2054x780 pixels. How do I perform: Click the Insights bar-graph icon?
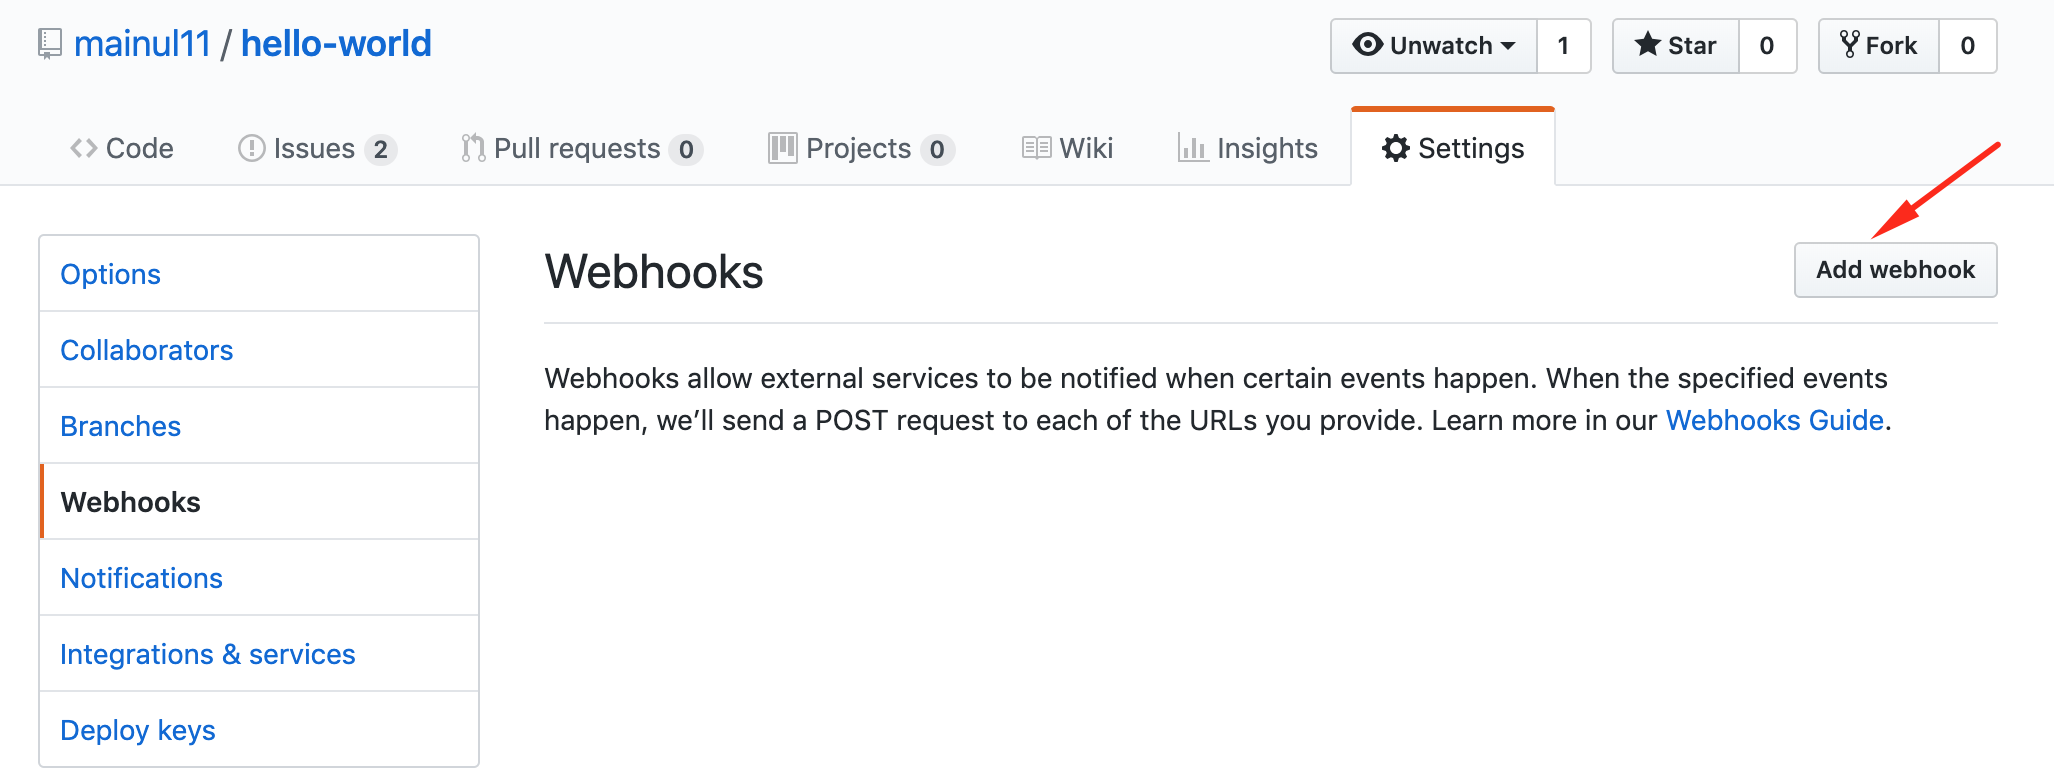pyautogui.click(x=1193, y=148)
